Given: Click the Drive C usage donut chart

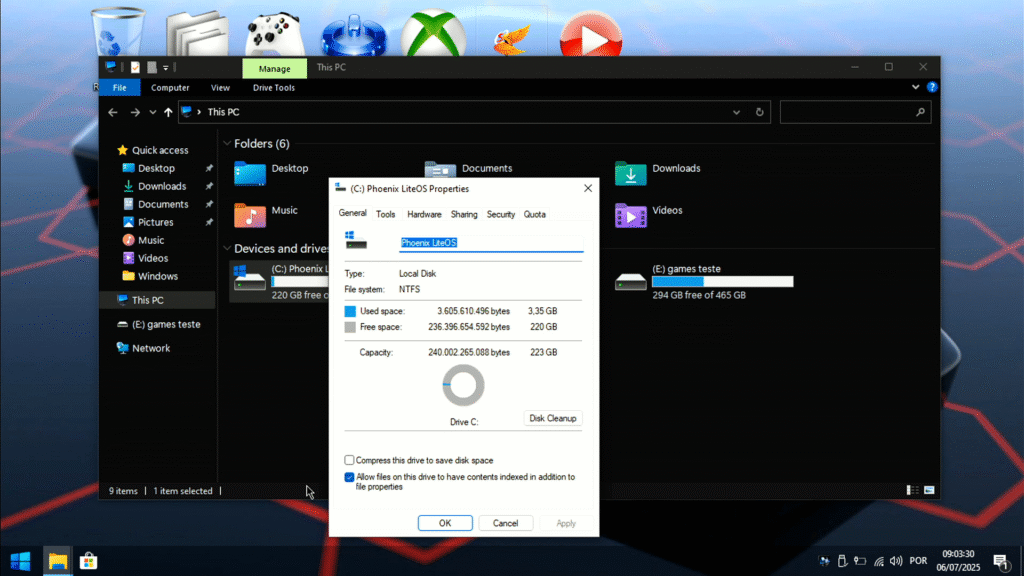Looking at the screenshot, I should tap(463, 385).
